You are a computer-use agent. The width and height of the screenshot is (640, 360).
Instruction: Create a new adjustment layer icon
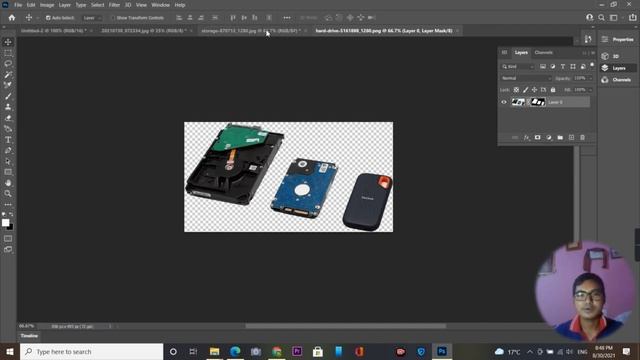tap(549, 138)
